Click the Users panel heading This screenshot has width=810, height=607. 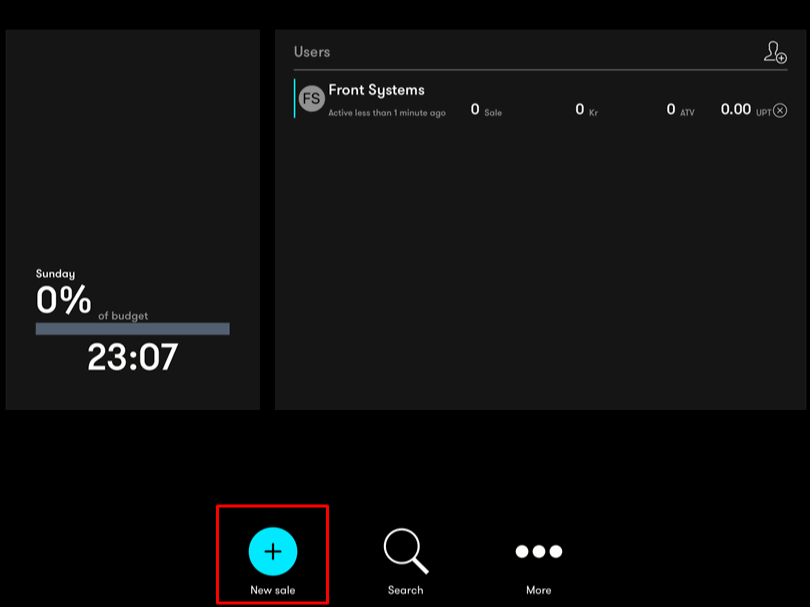[312, 52]
